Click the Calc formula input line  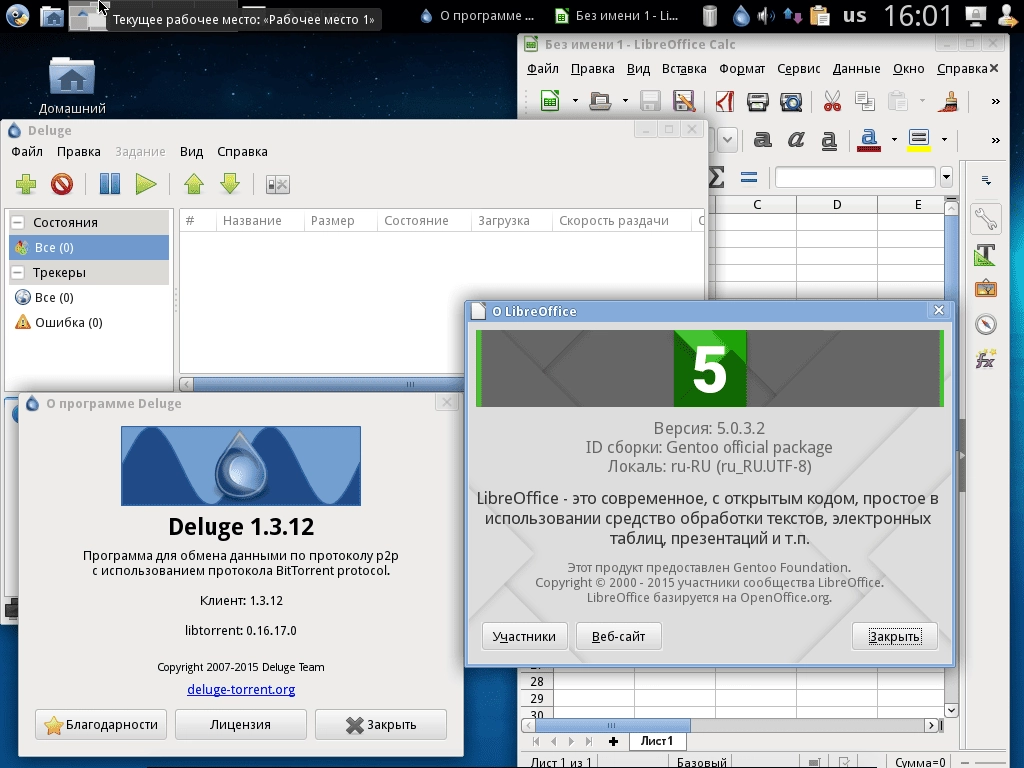point(856,177)
